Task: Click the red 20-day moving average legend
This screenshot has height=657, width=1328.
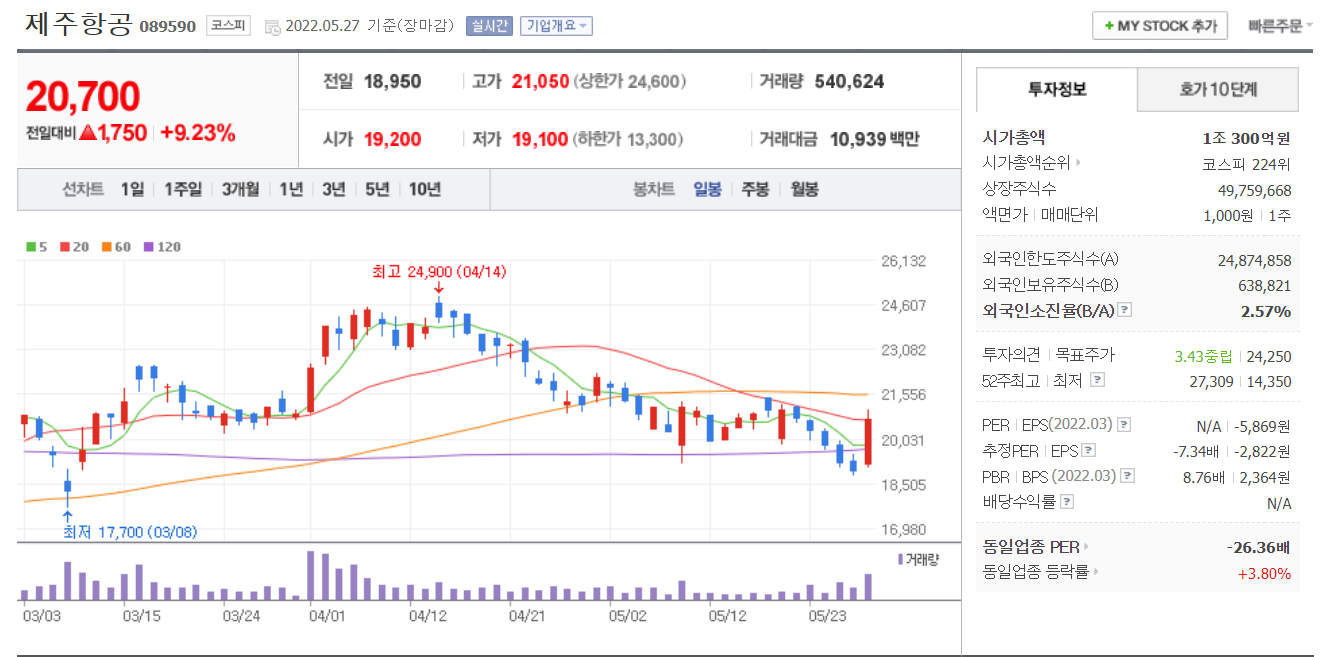Action: click(75, 246)
